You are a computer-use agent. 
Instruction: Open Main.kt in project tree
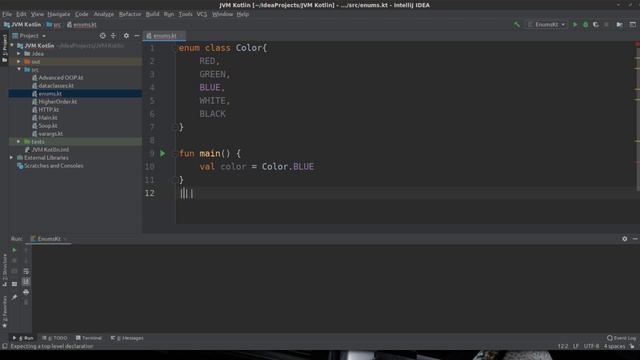(x=44, y=118)
